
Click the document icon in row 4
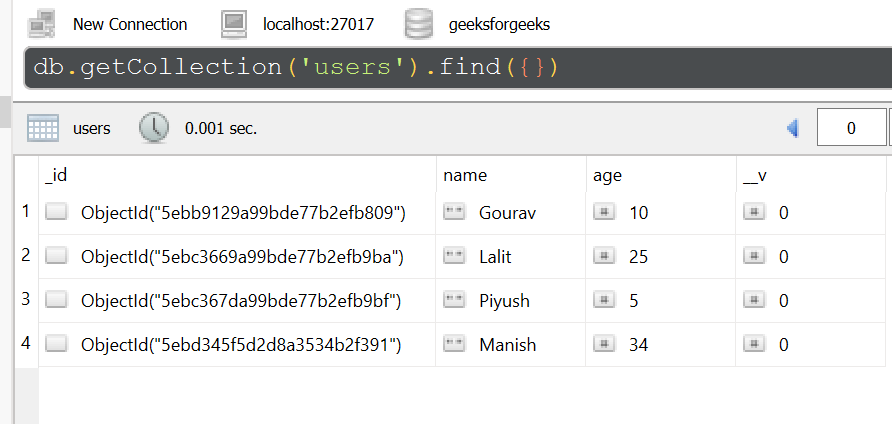(57, 344)
